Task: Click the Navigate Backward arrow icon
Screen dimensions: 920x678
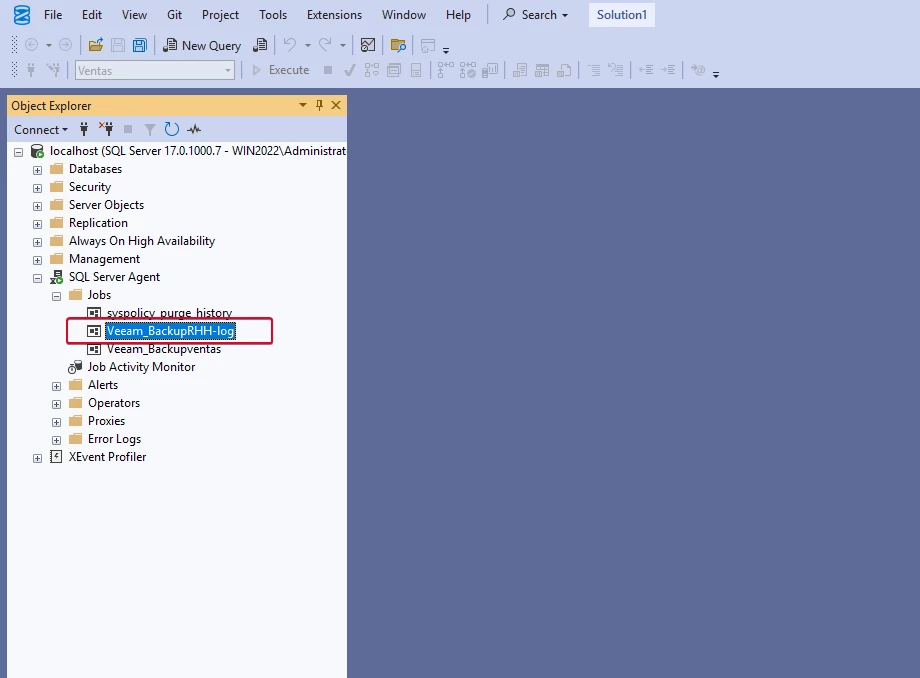Action: (32, 45)
